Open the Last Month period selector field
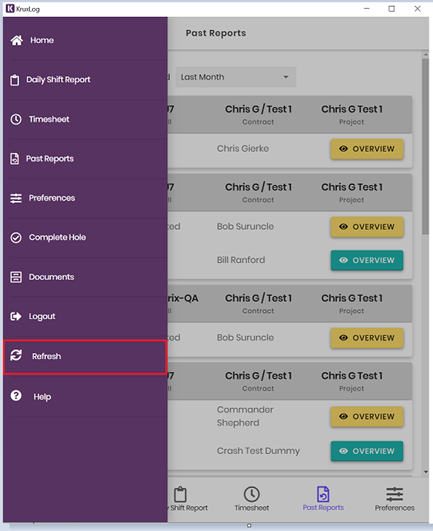 click(236, 77)
